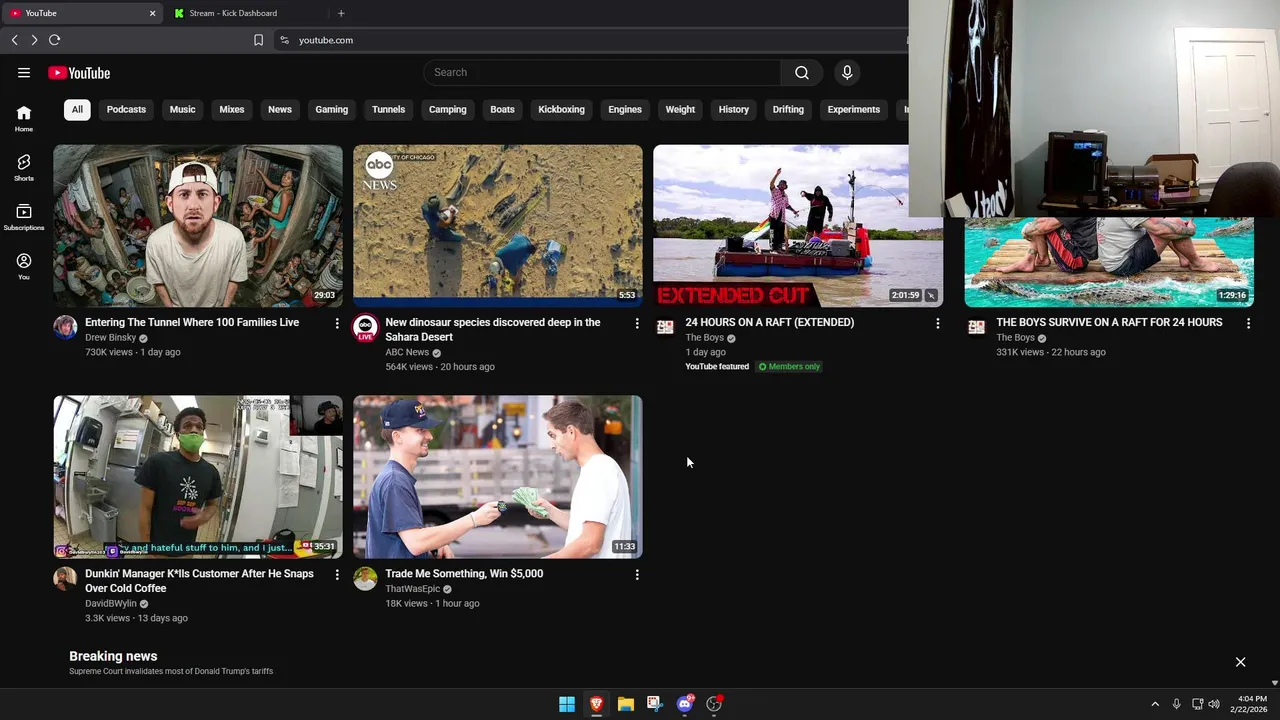The height and width of the screenshot is (720, 1280).
Task: Select the All filter chip
Action: coord(77,109)
